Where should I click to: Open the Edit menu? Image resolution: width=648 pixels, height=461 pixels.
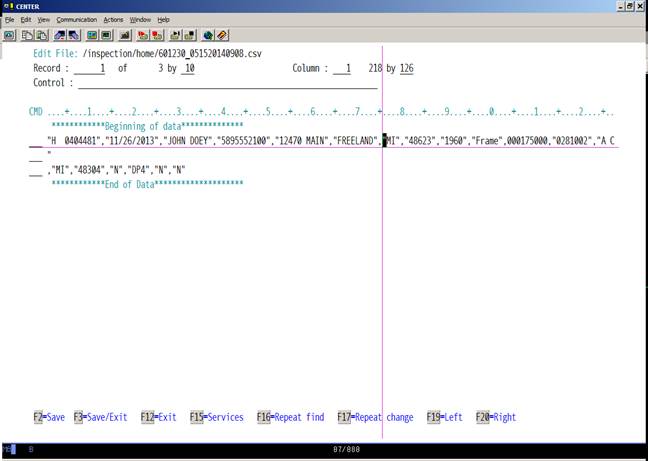pos(26,20)
